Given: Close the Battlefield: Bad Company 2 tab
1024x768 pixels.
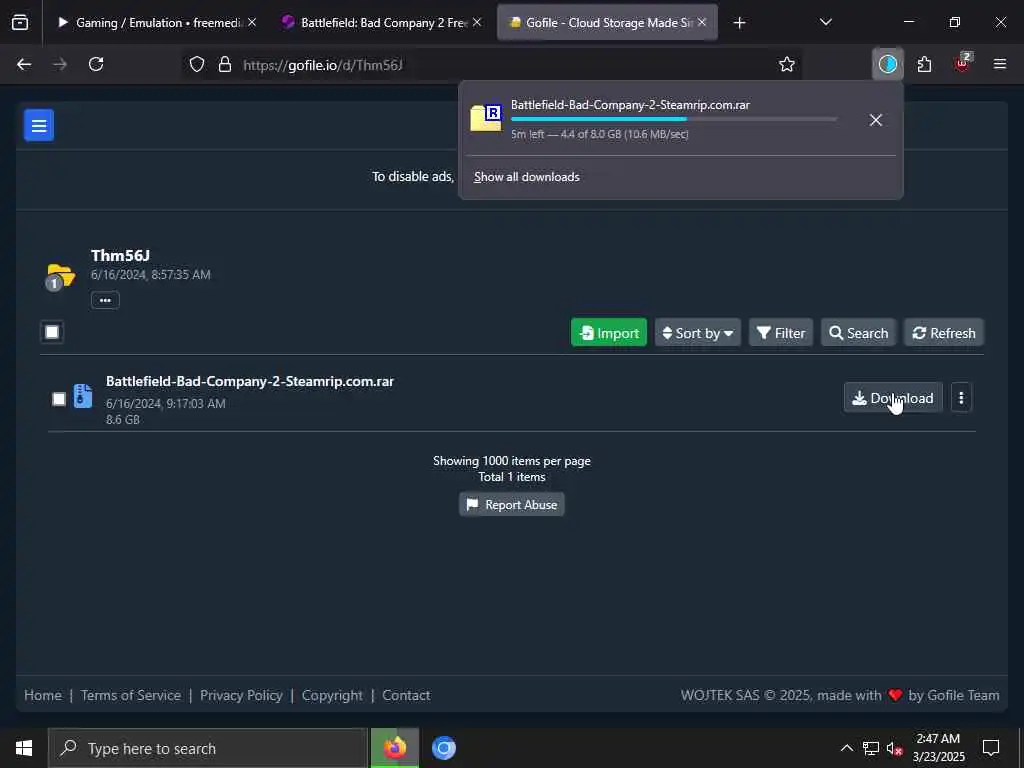Looking at the screenshot, I should (x=477, y=22).
